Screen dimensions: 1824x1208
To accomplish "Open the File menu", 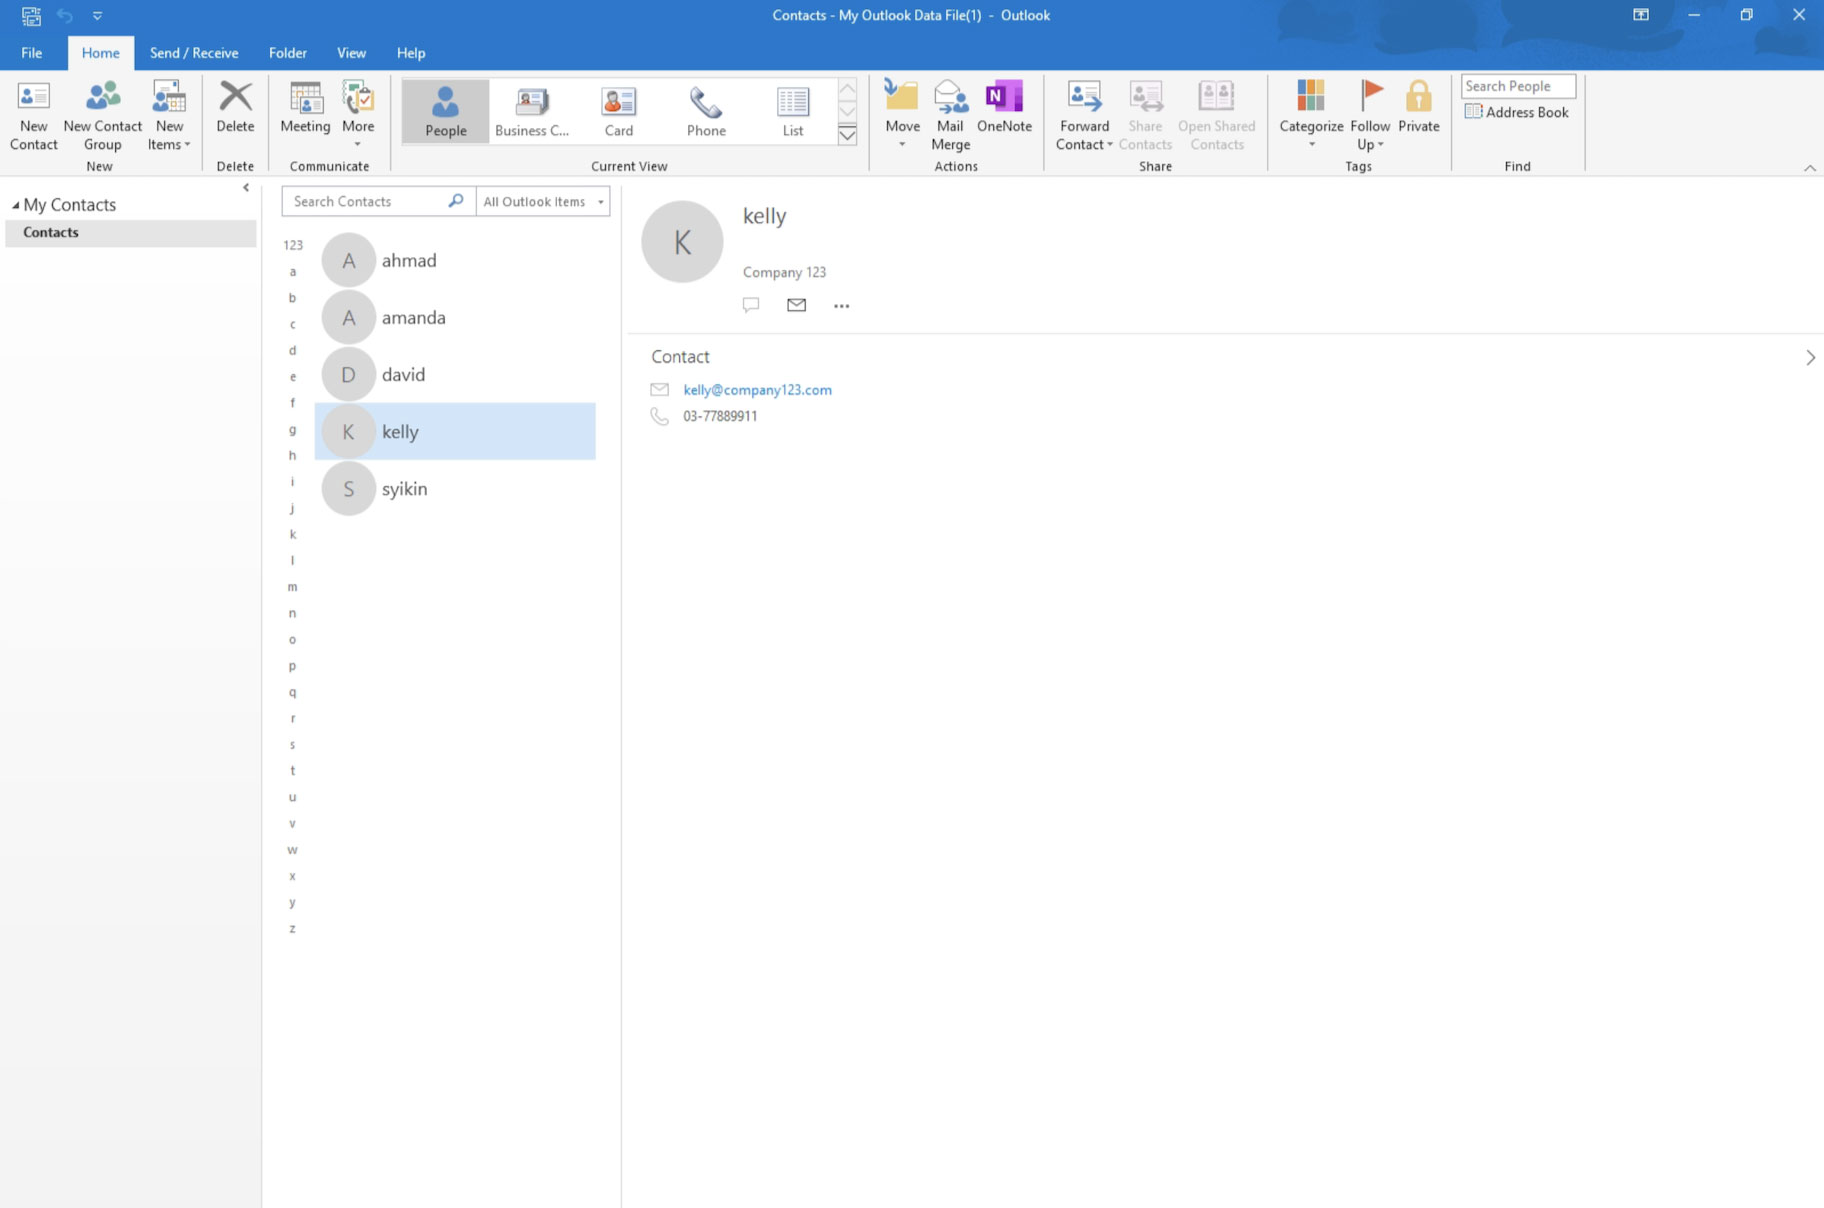I will tap(32, 53).
